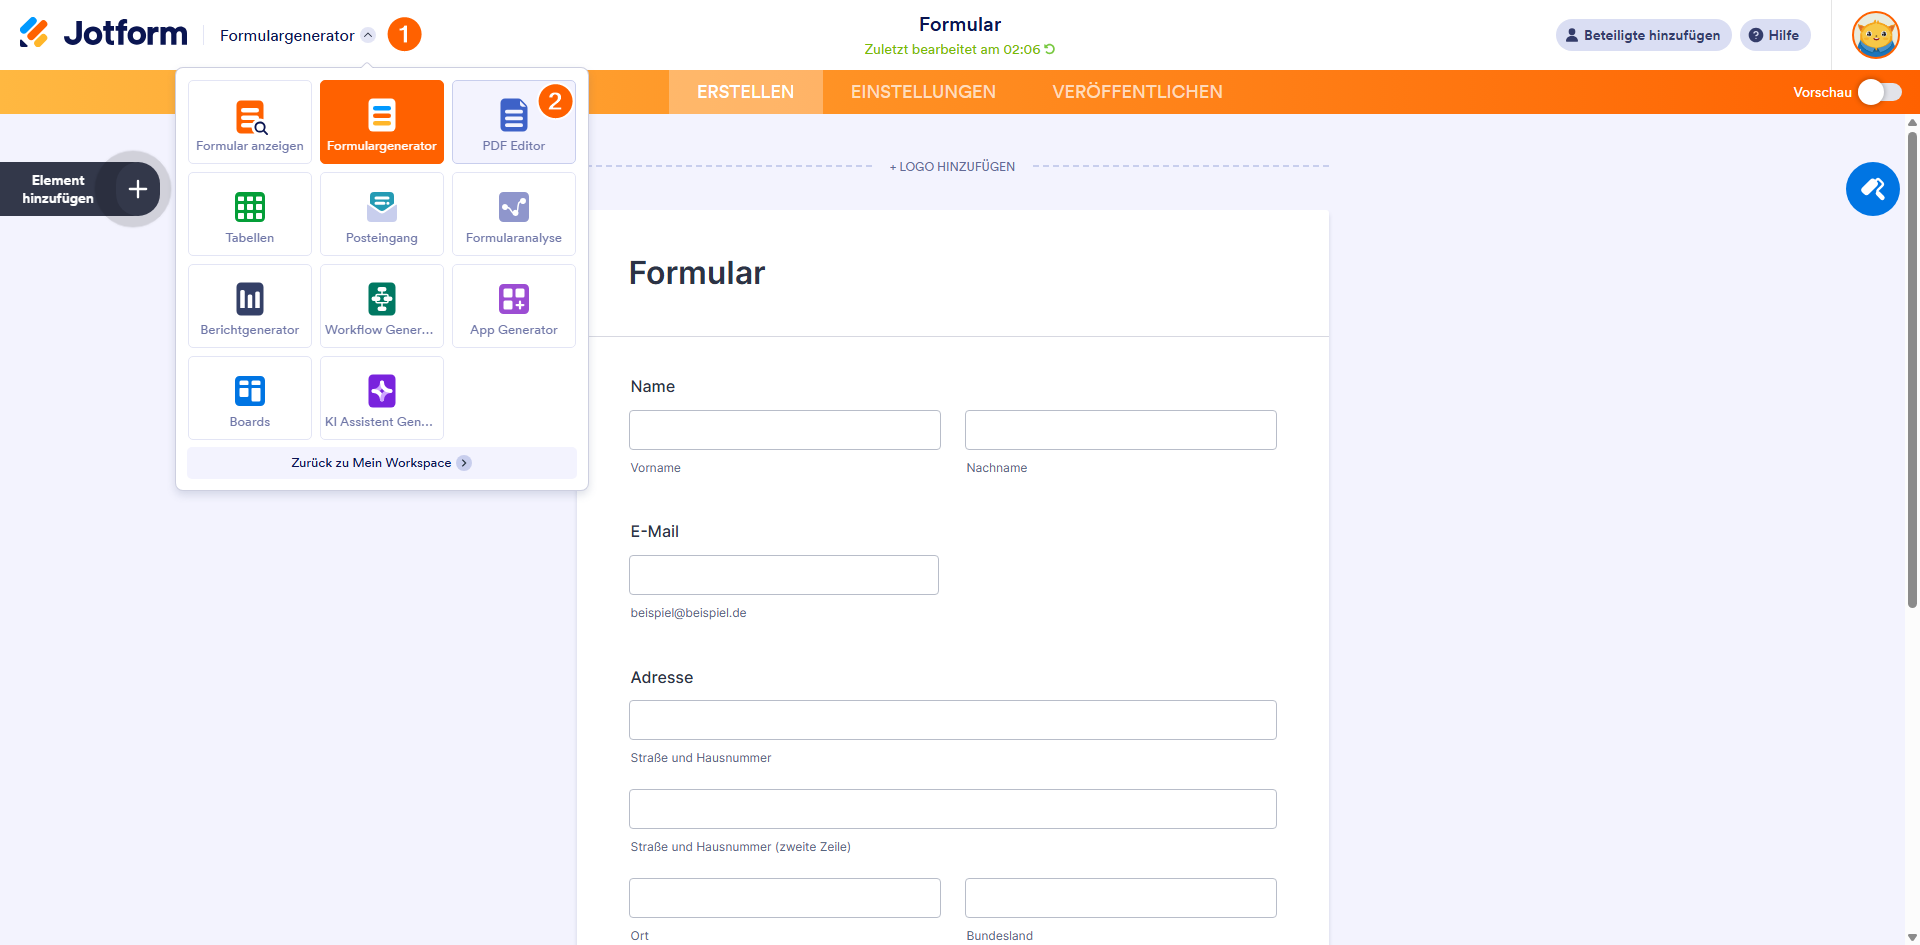The image size is (1920, 945).
Task: Open the Workflow Generator tile
Action: 382,306
